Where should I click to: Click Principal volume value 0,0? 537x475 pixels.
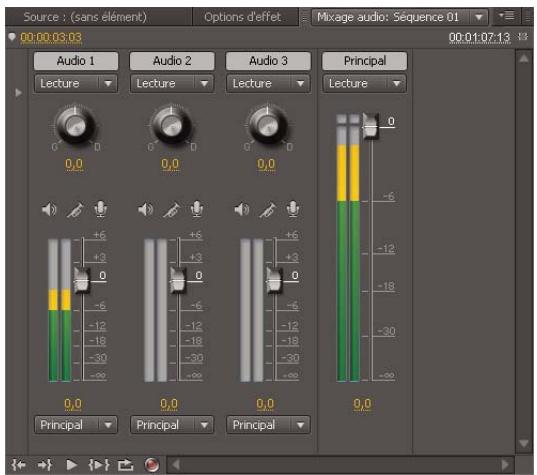pyautogui.click(x=362, y=404)
